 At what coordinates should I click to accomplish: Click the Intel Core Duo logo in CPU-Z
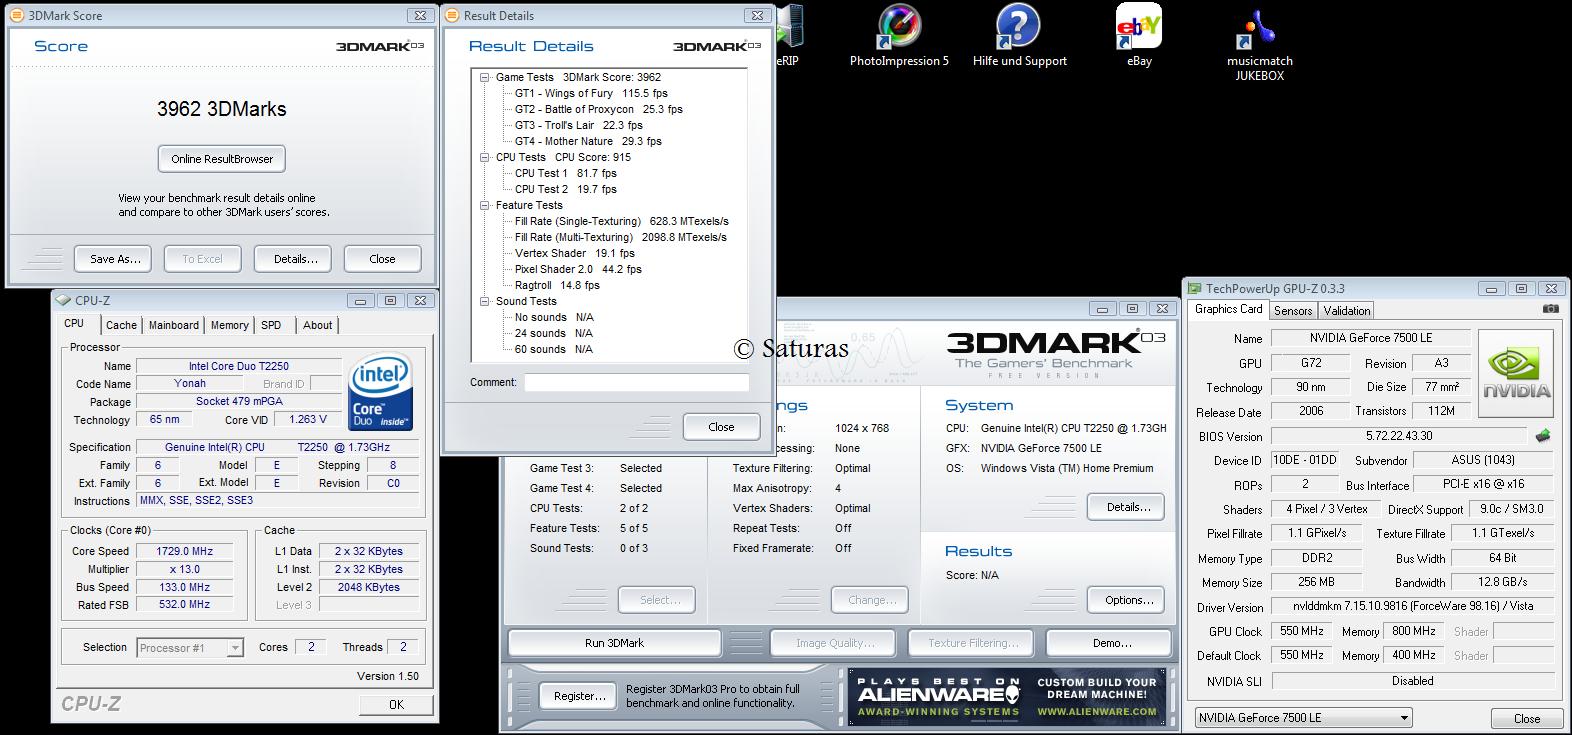380,394
